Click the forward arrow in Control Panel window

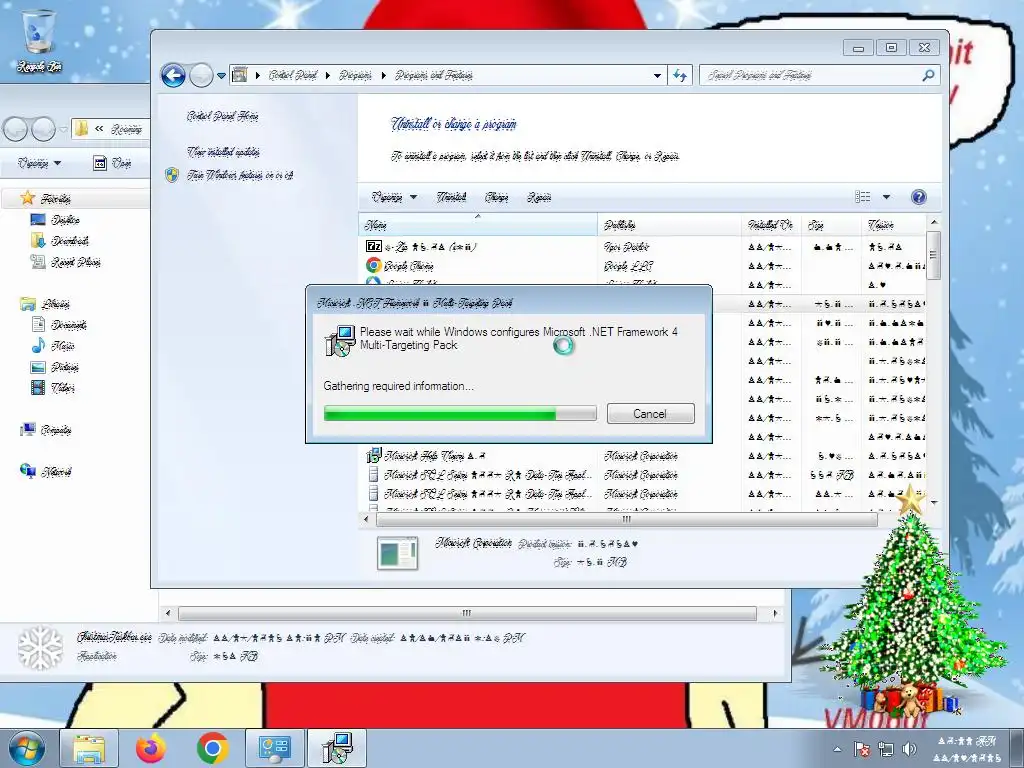pyautogui.click(x=201, y=76)
